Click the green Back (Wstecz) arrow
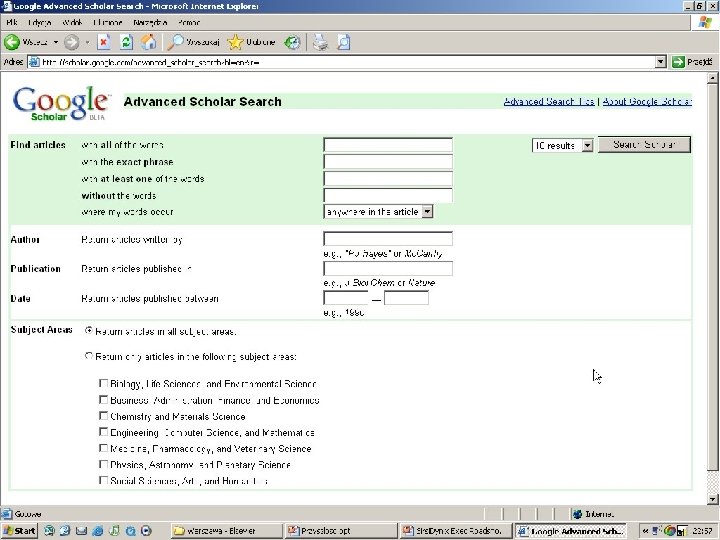This screenshot has height=540, width=720. click(12, 42)
